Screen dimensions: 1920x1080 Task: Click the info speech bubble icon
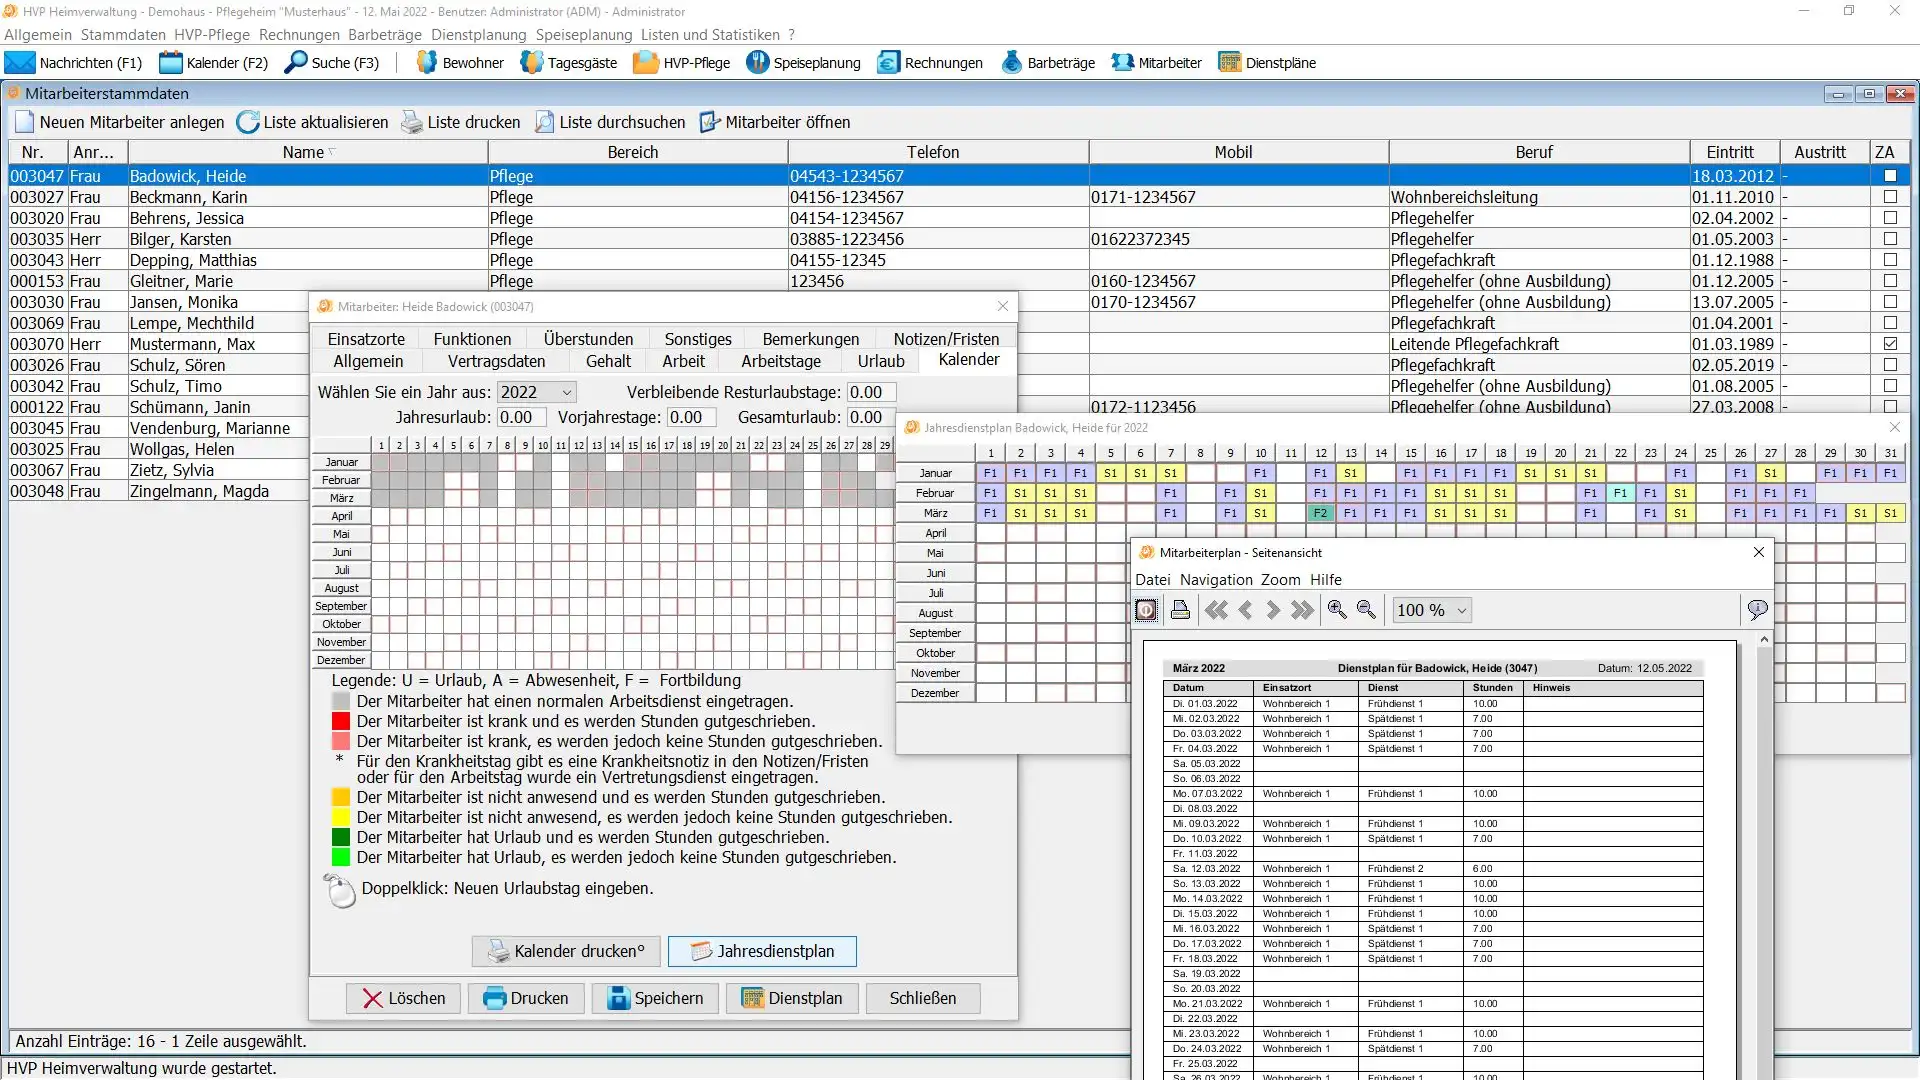pos(1757,610)
